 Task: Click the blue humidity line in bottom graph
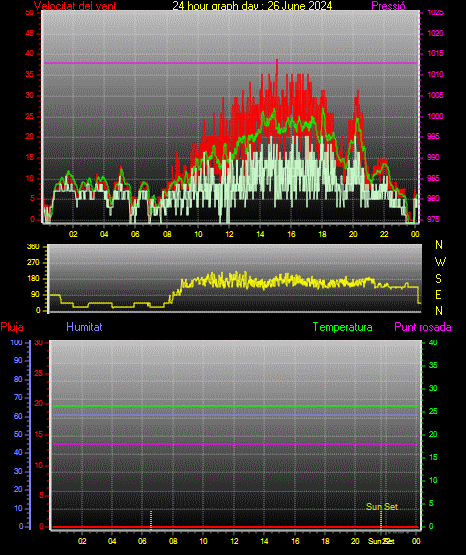point(235,415)
